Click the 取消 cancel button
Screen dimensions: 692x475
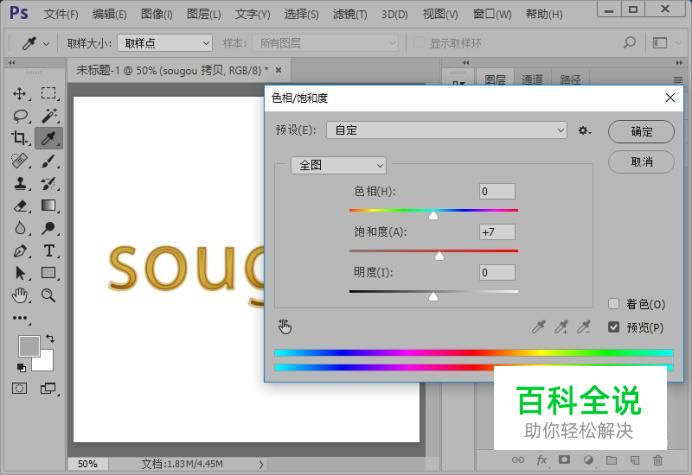641,162
